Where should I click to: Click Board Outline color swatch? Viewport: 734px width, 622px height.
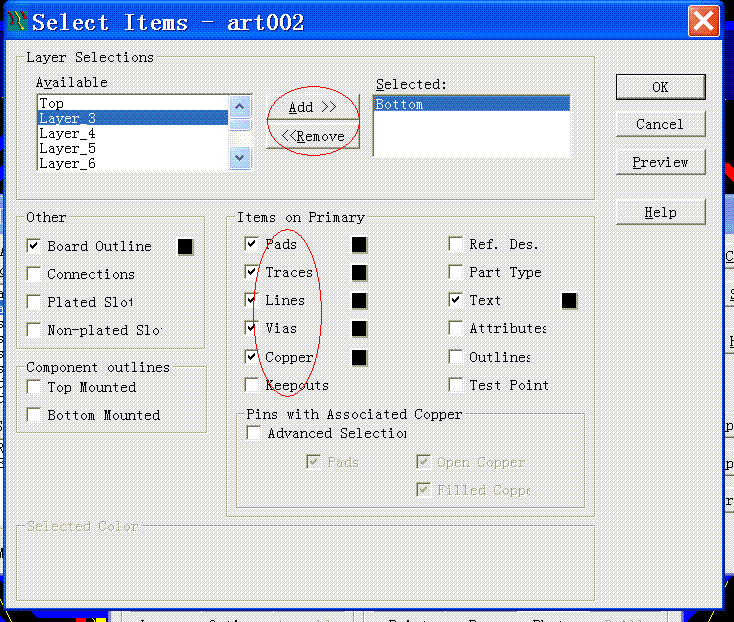[x=185, y=246]
